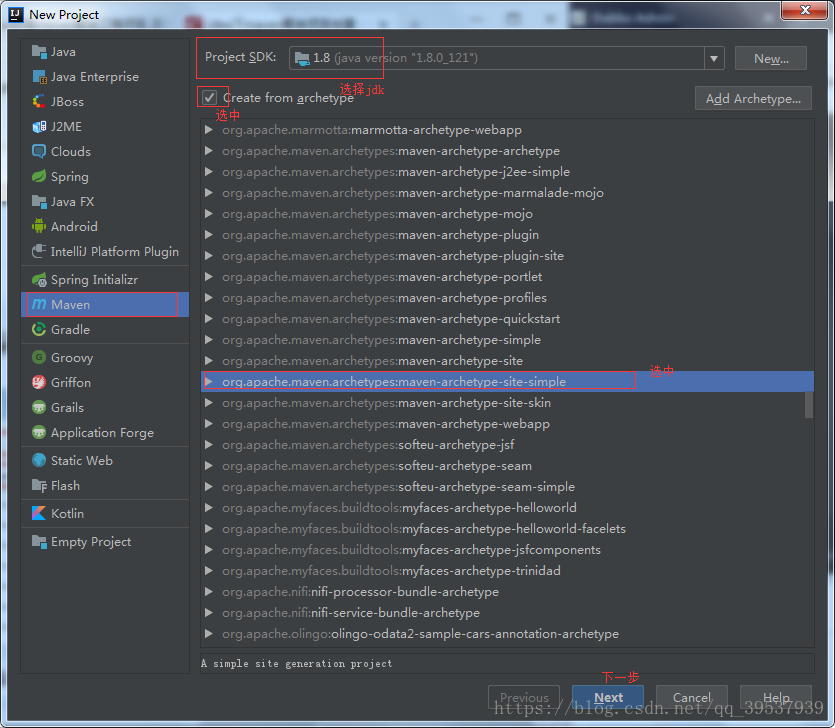Click the Grails icon
835x728 pixels.
tap(39, 407)
